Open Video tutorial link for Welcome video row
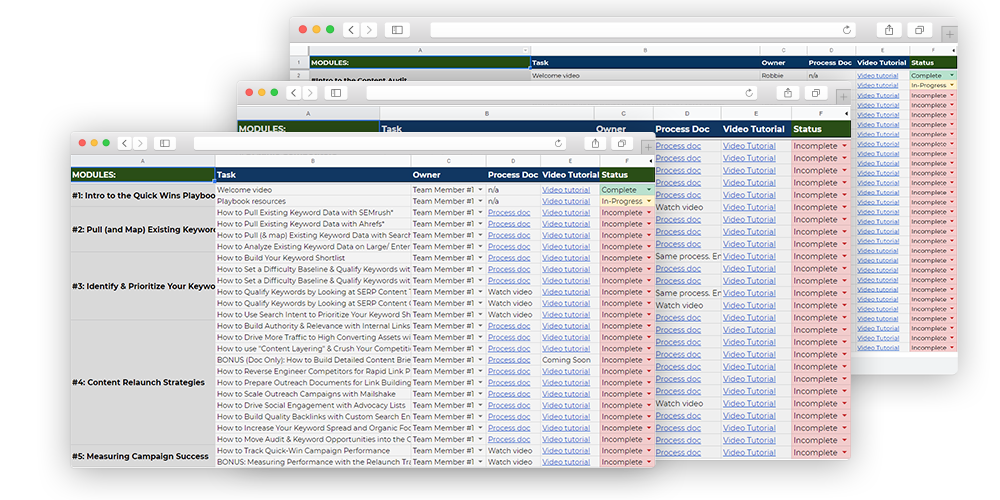 point(566,189)
